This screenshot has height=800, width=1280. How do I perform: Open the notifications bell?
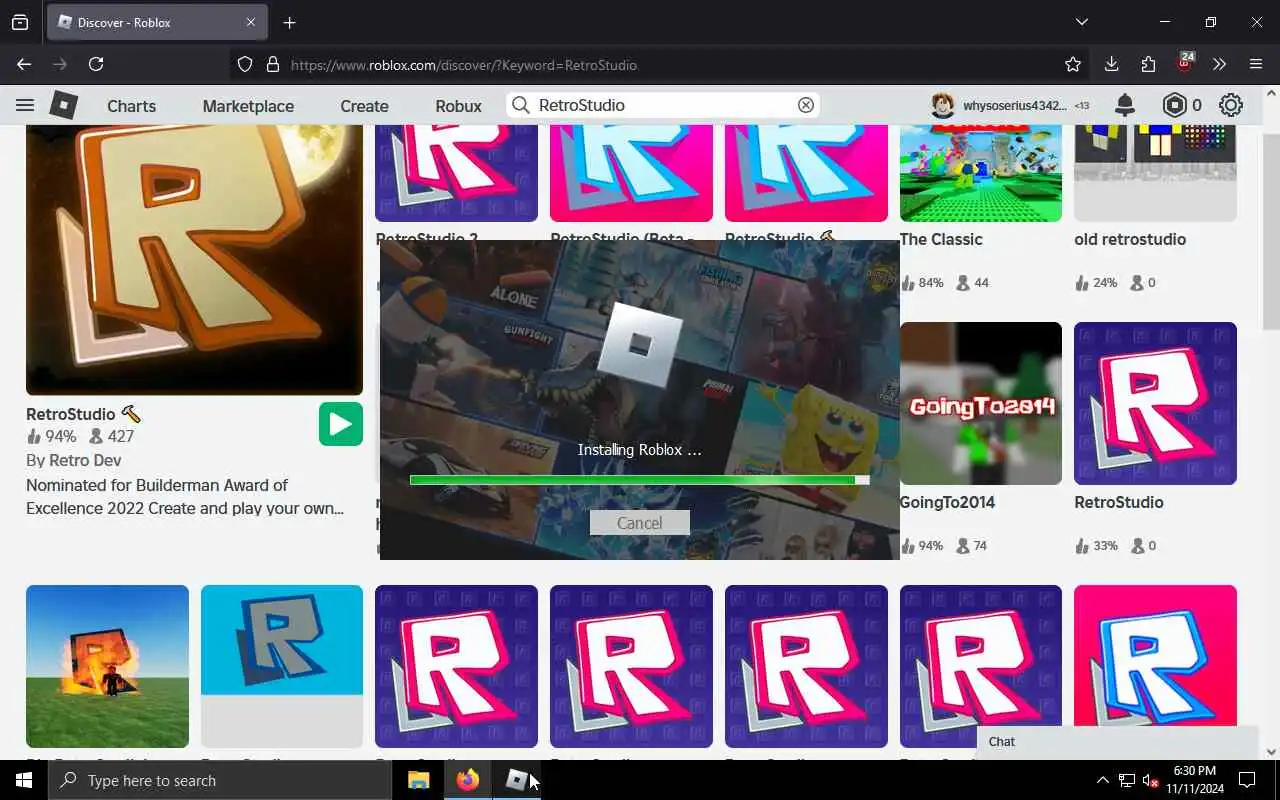click(x=1125, y=105)
